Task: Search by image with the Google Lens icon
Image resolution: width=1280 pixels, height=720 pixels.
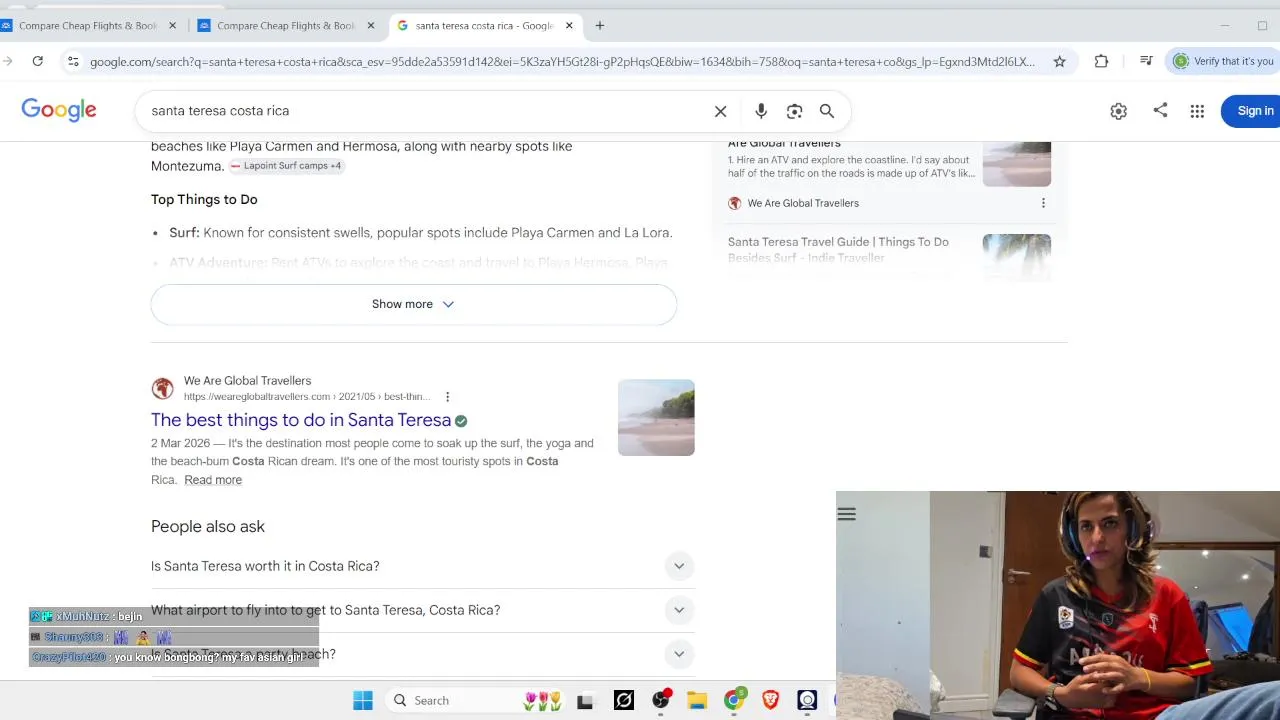Action: (x=794, y=111)
